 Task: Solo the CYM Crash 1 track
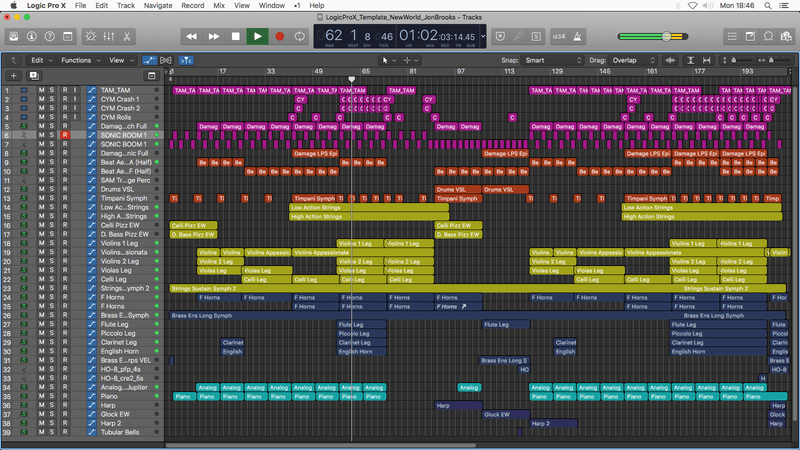tap(52, 99)
